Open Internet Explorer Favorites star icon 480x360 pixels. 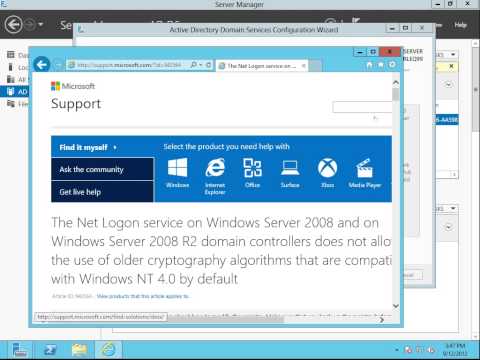[x=381, y=65]
